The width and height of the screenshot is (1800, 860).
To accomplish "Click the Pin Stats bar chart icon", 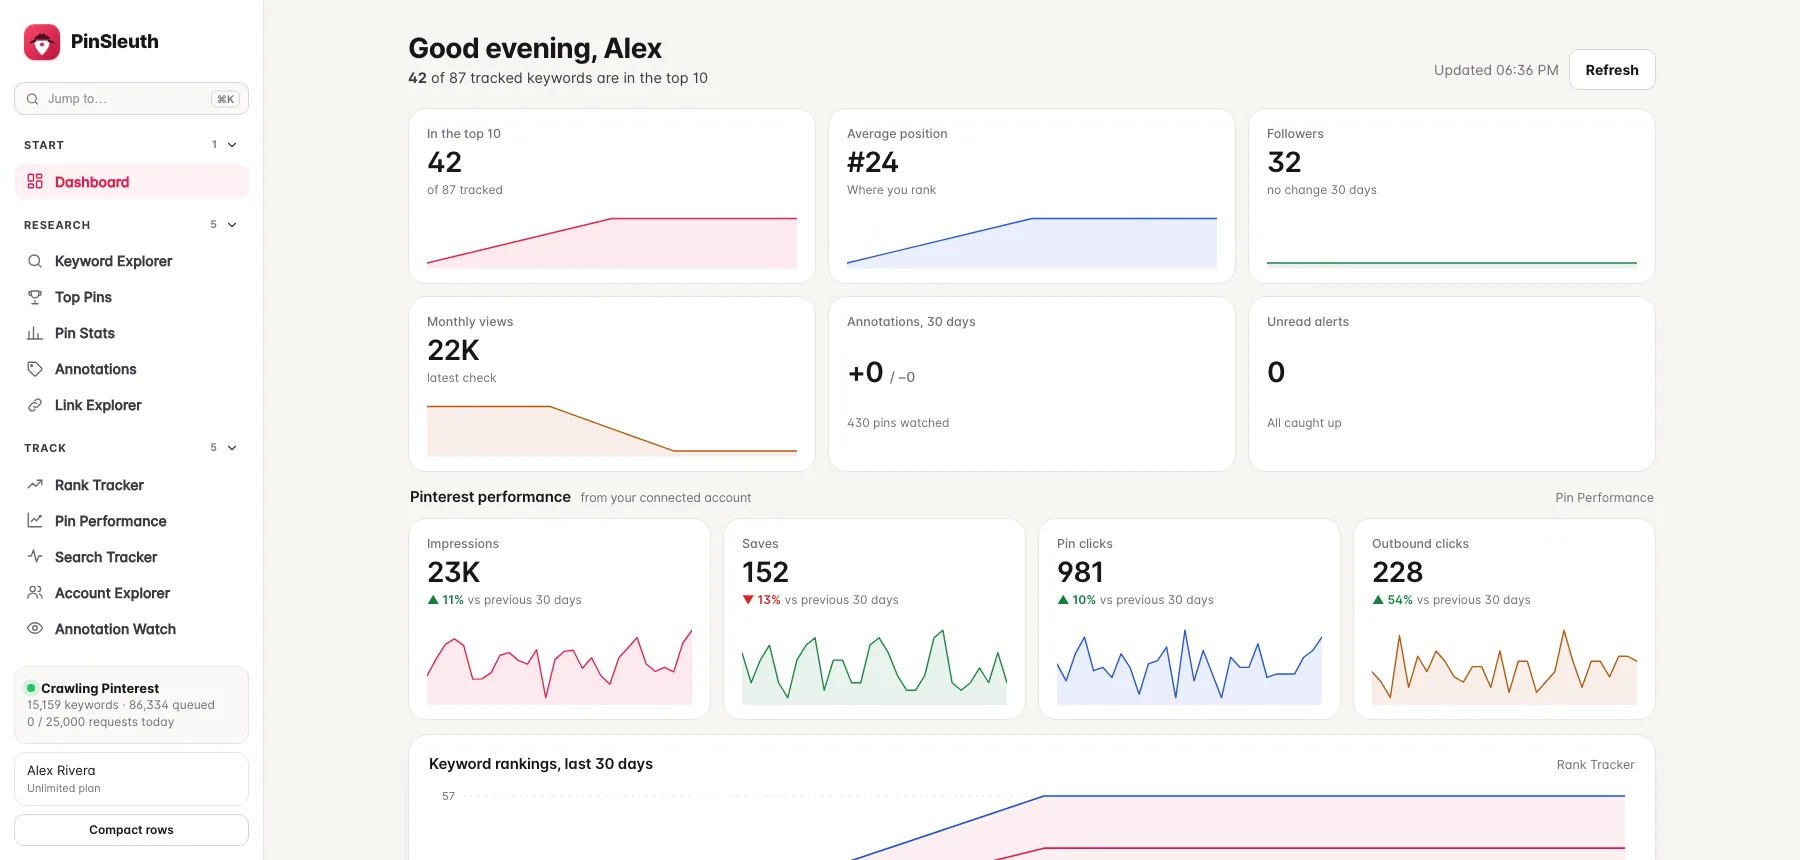I will [x=35, y=333].
